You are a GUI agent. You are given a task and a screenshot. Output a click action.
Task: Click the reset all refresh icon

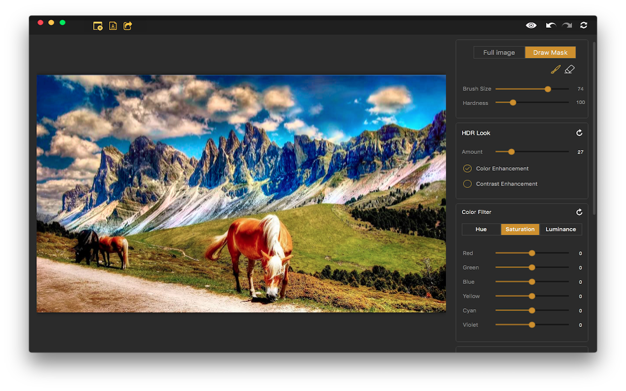[x=584, y=26]
